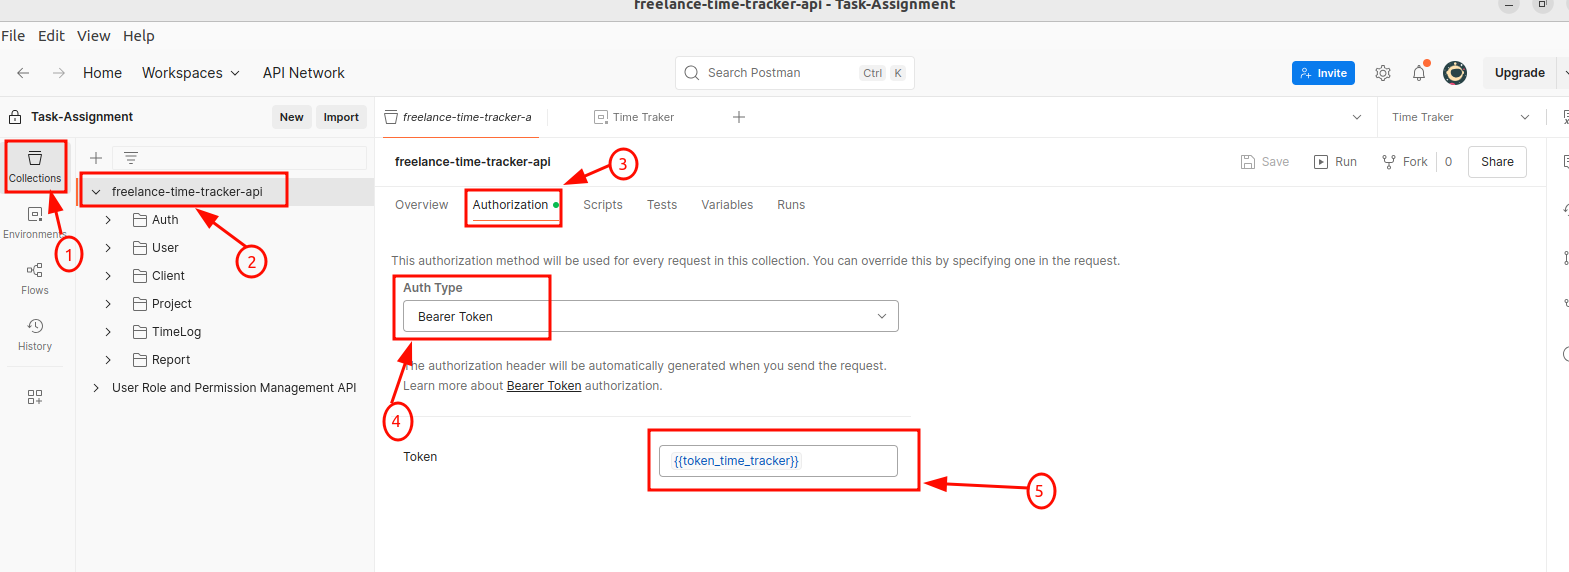Select the Project folder row

225,304
